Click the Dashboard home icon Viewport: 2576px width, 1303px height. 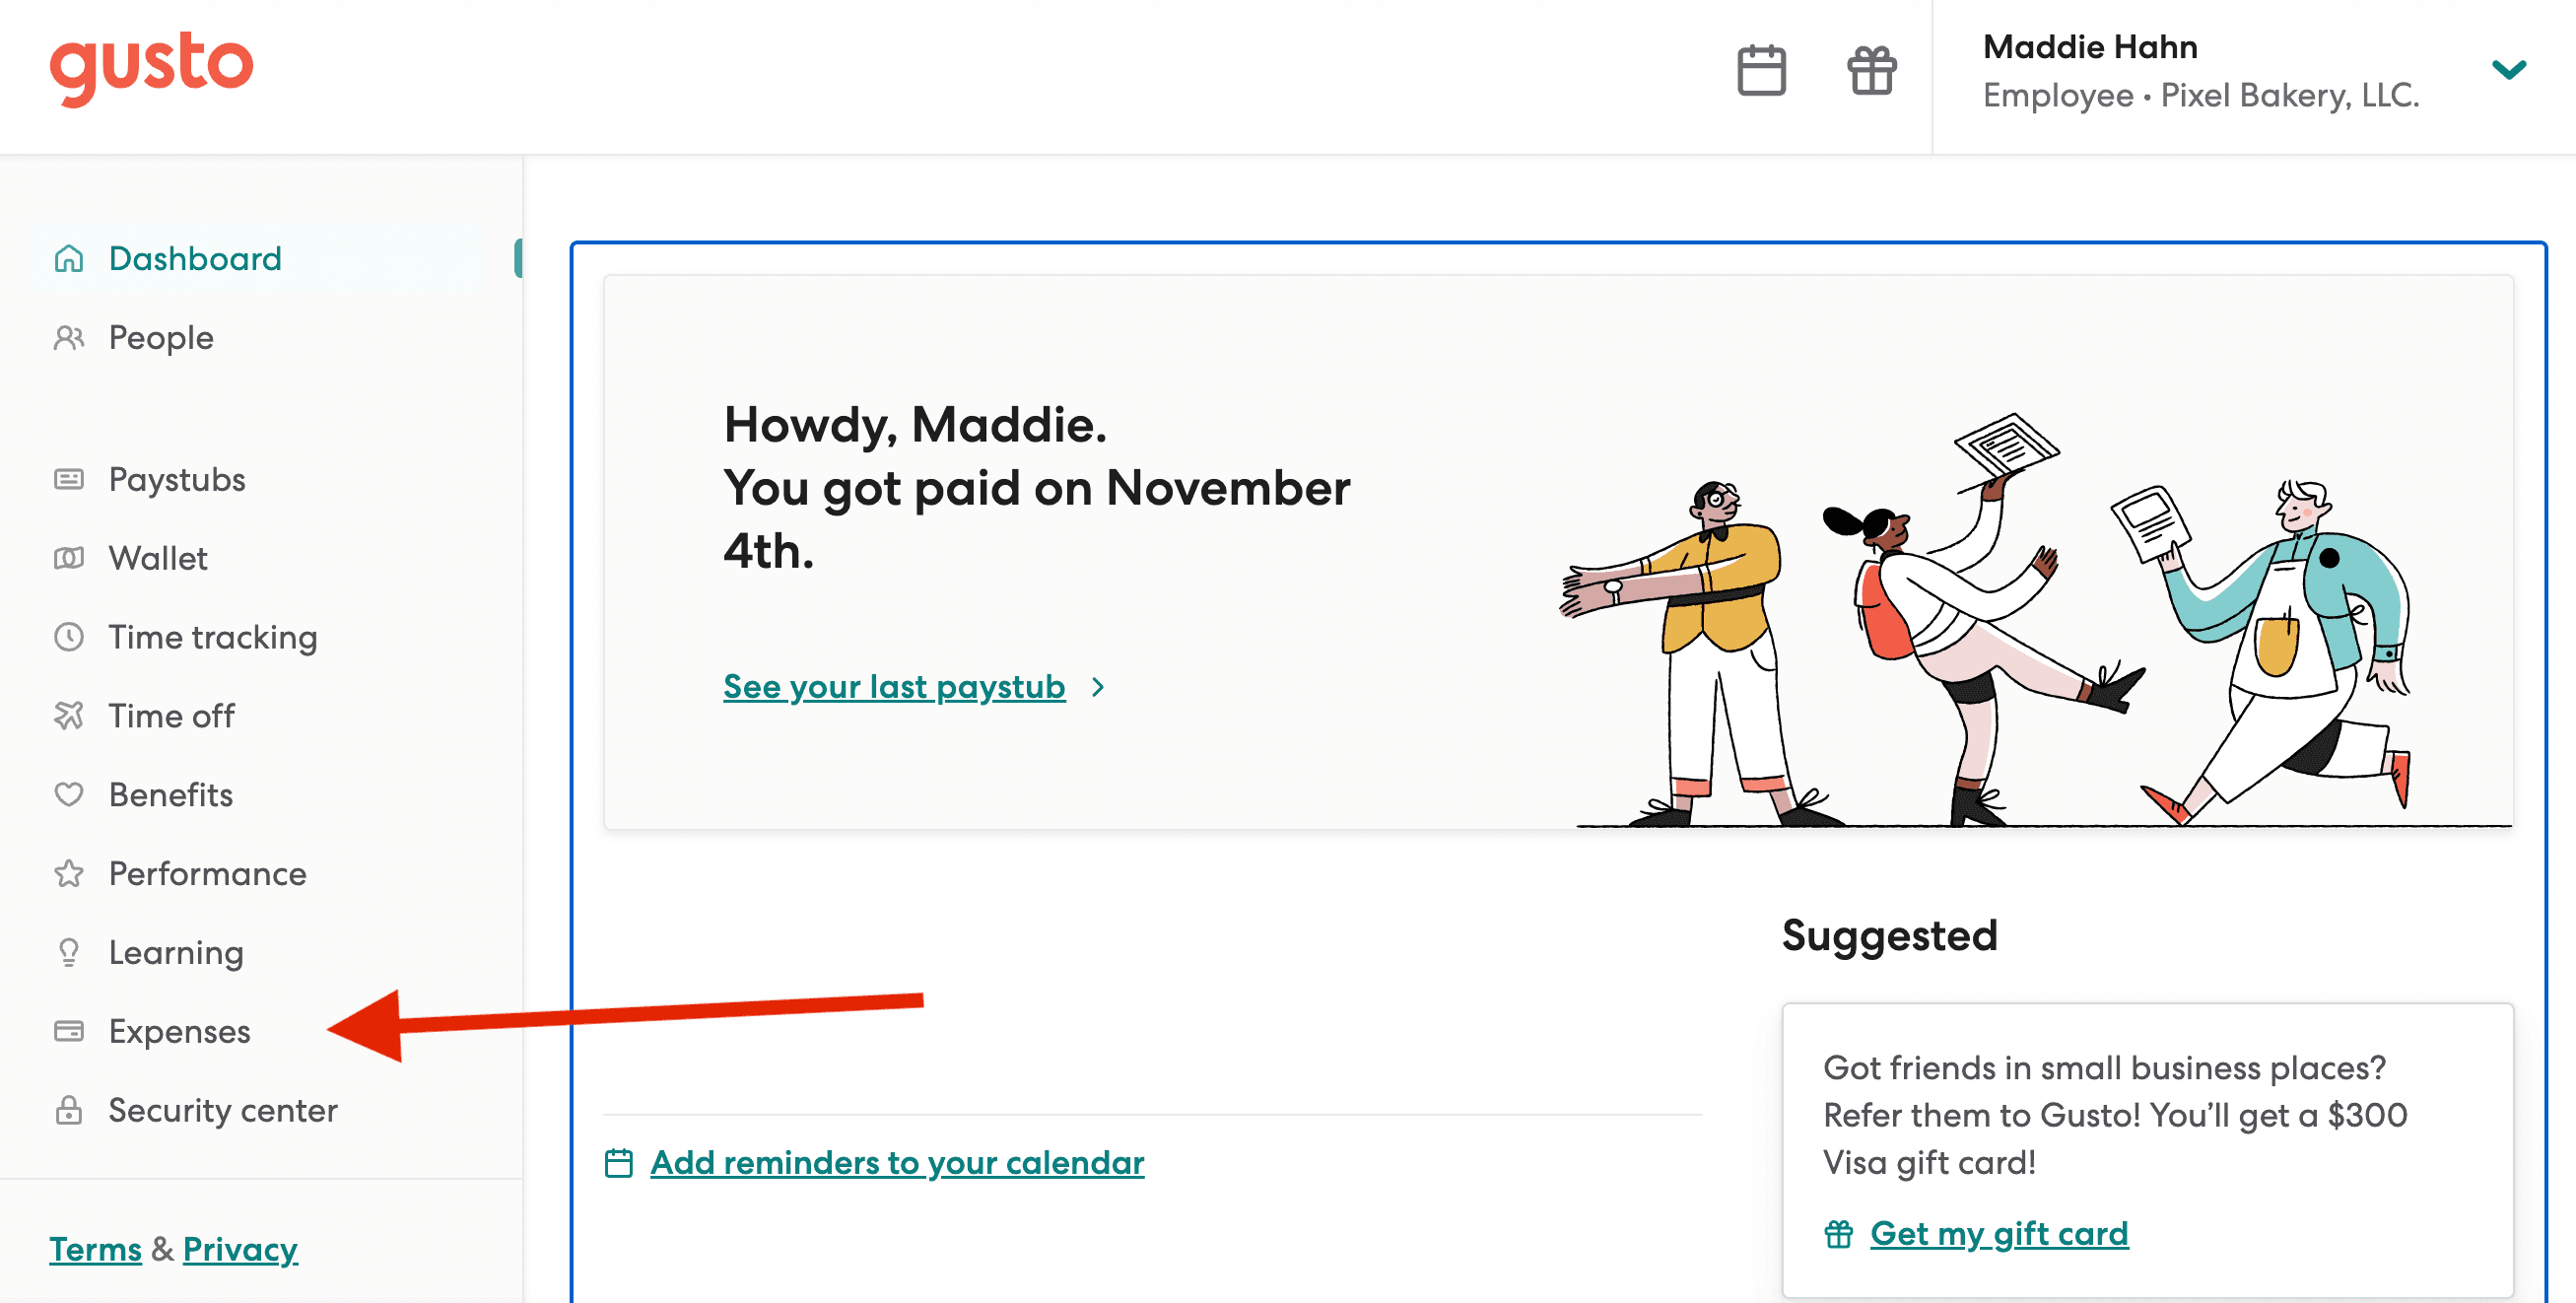tap(69, 259)
